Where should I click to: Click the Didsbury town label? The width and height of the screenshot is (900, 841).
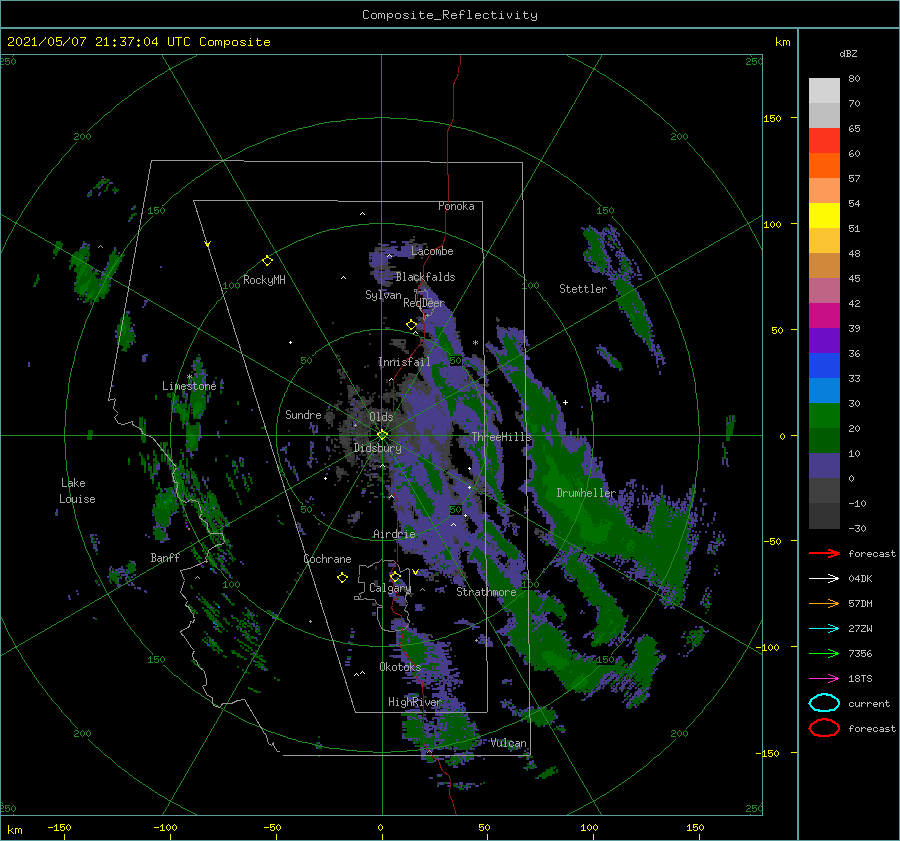(378, 448)
